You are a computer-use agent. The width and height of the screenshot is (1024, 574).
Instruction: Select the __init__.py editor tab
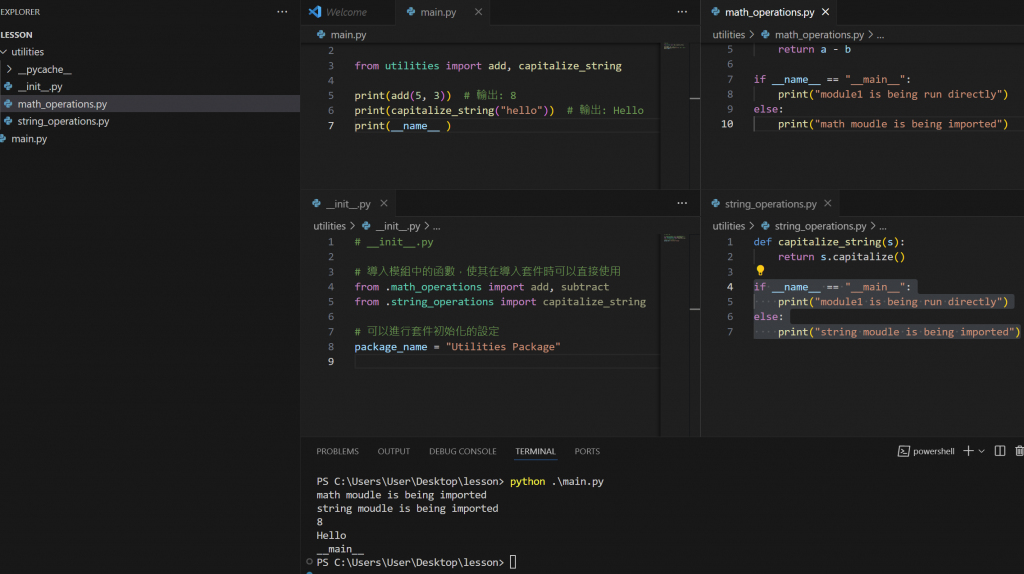348,204
